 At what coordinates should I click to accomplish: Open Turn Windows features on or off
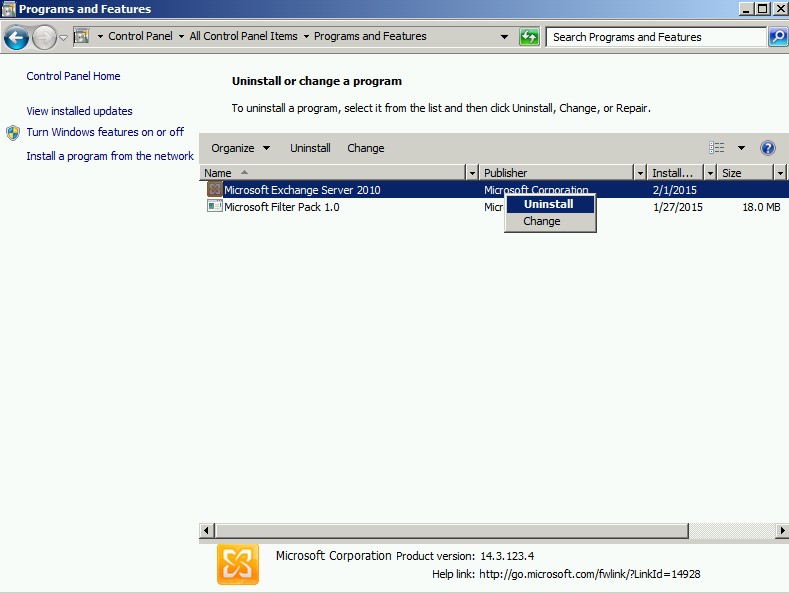(x=105, y=132)
